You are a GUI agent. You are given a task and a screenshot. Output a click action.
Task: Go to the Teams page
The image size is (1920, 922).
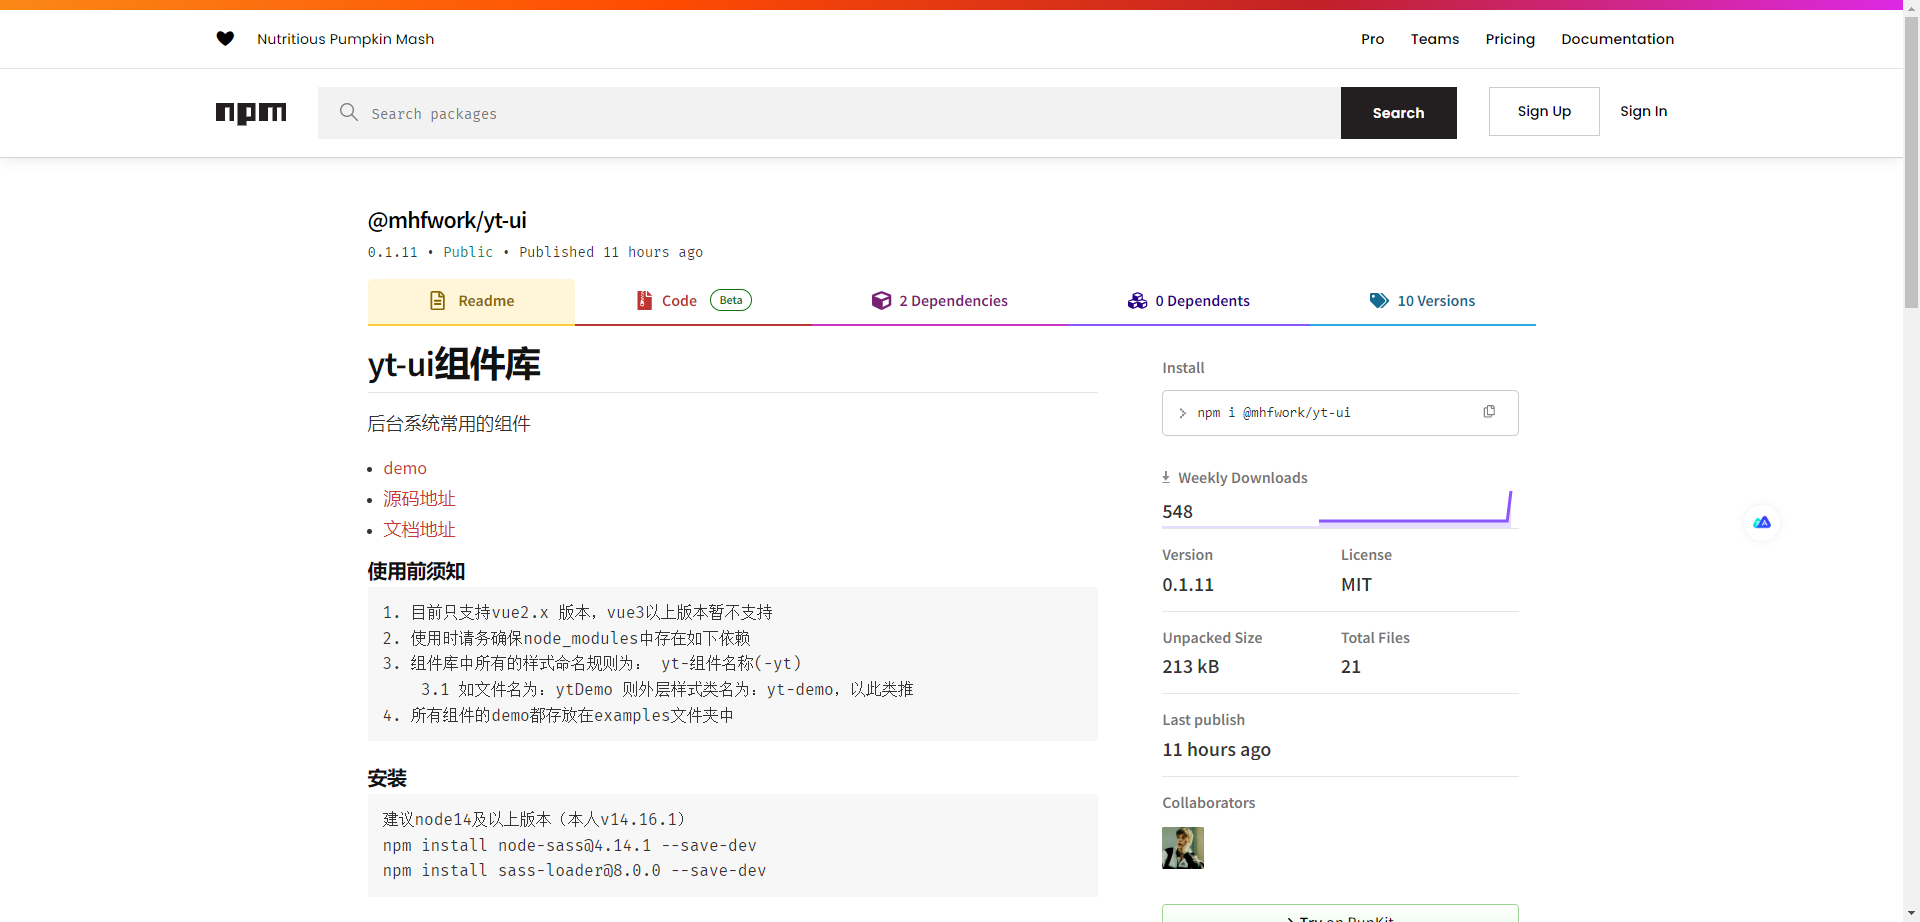(1435, 39)
